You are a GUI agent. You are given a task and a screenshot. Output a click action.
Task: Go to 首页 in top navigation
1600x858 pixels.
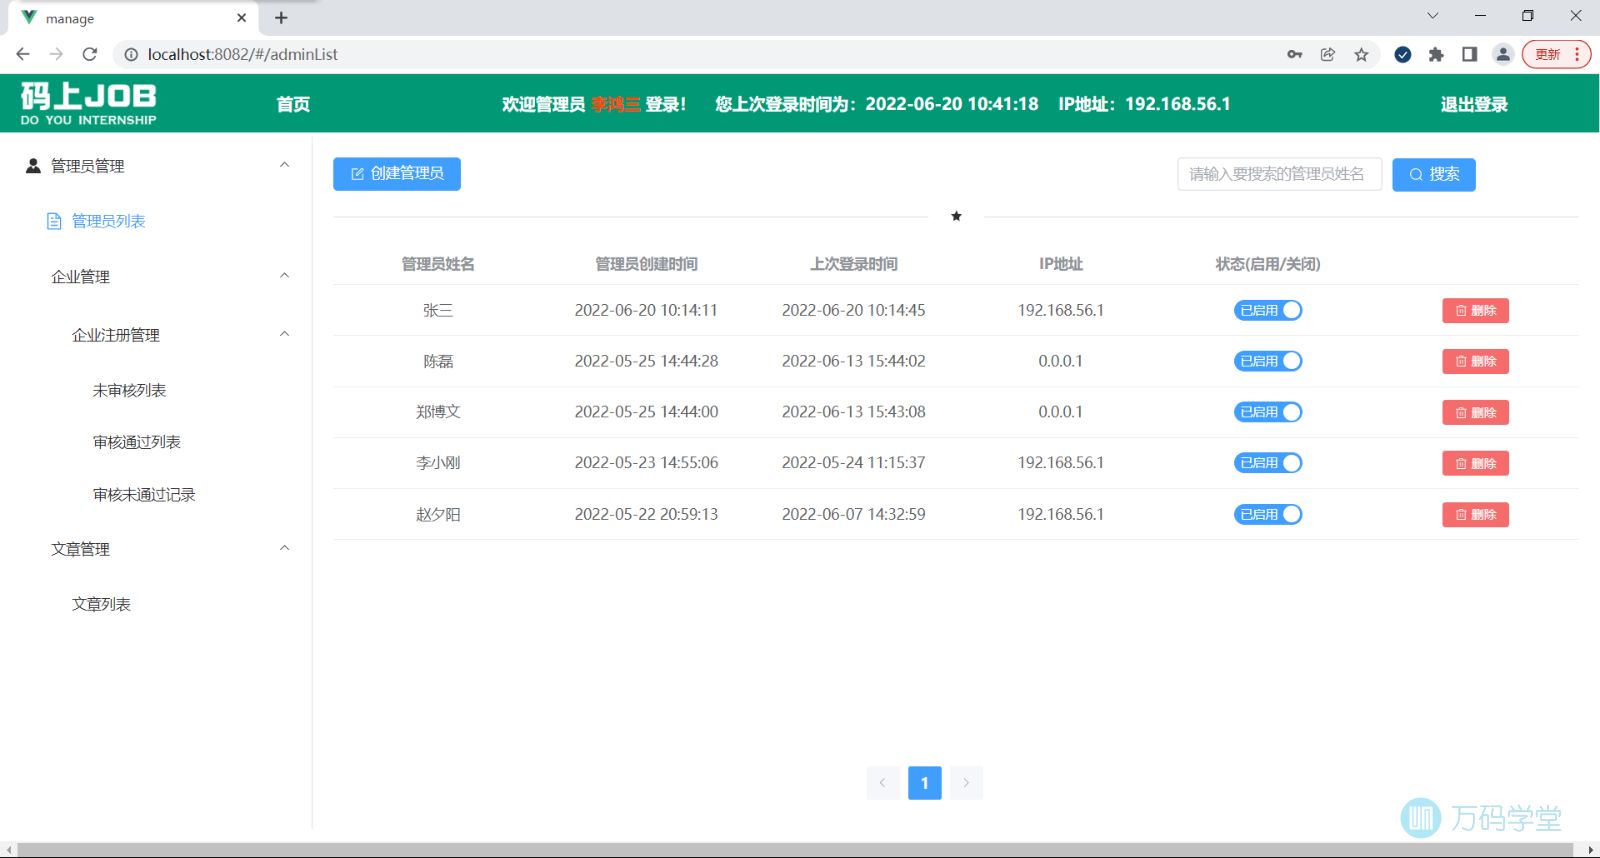[x=293, y=104]
